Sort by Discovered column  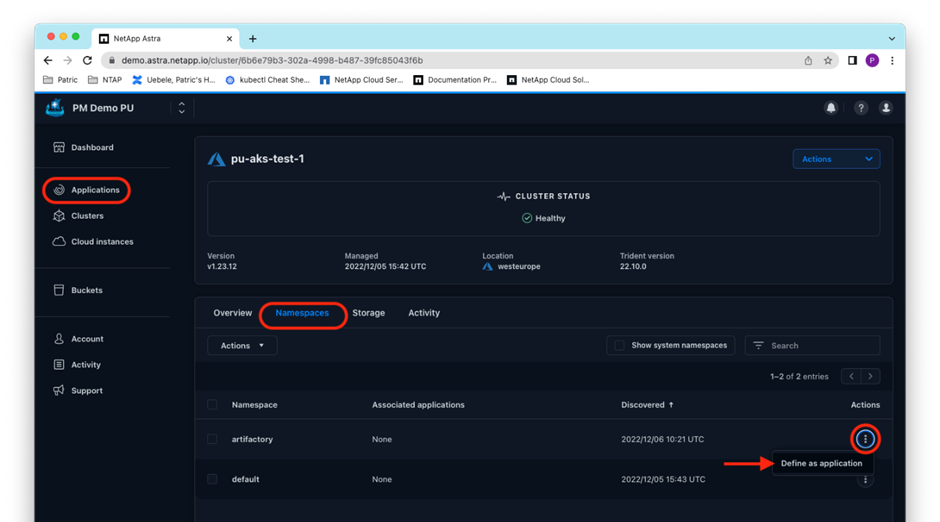(647, 405)
